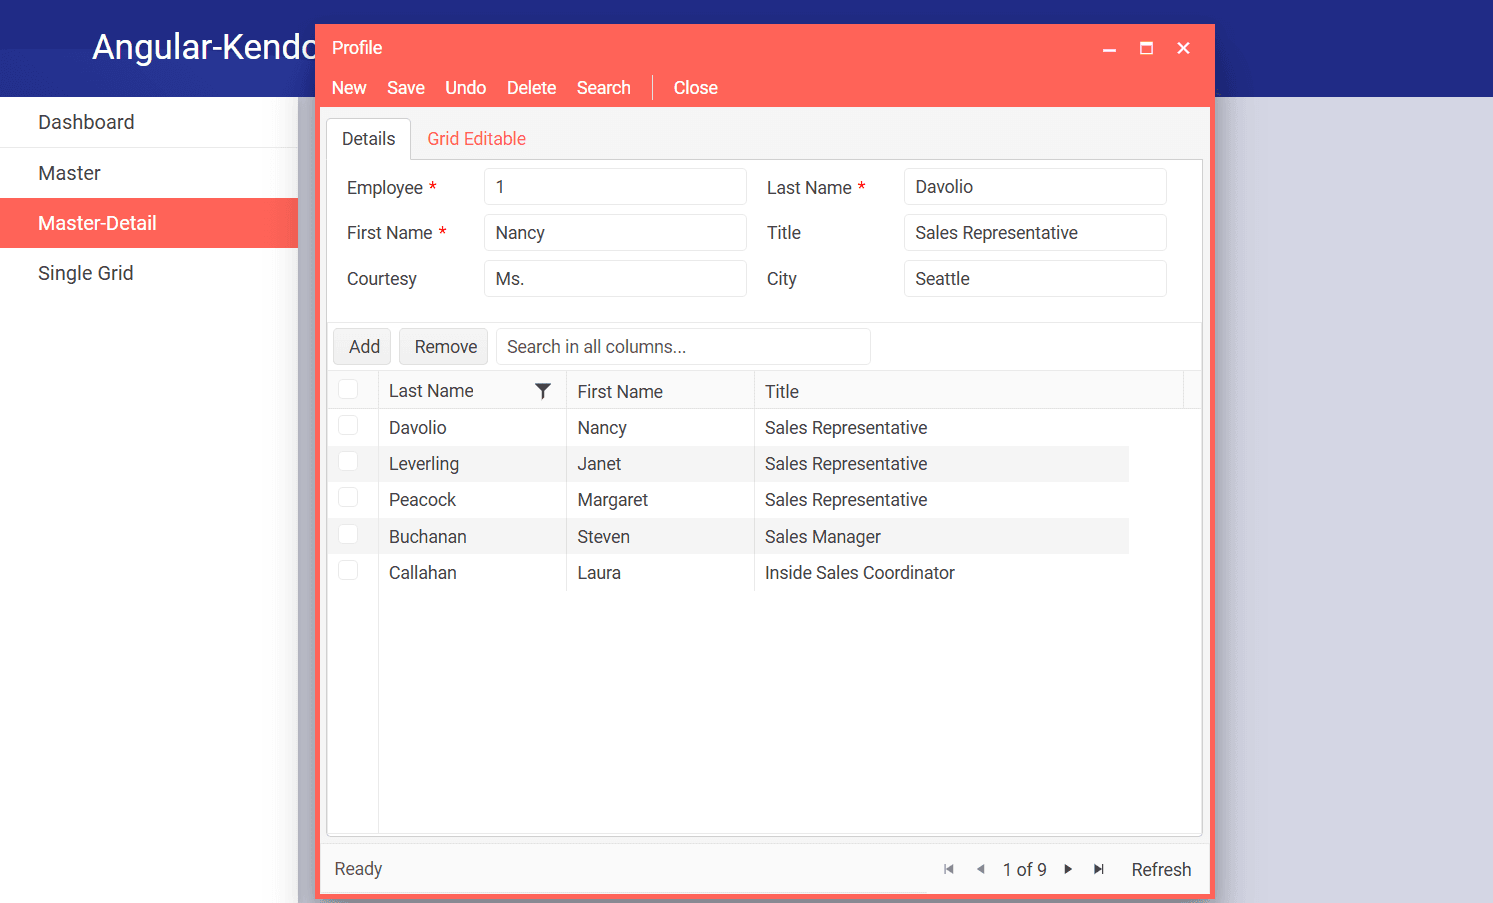
Task: Click the Remove button above grid
Action: (x=444, y=347)
